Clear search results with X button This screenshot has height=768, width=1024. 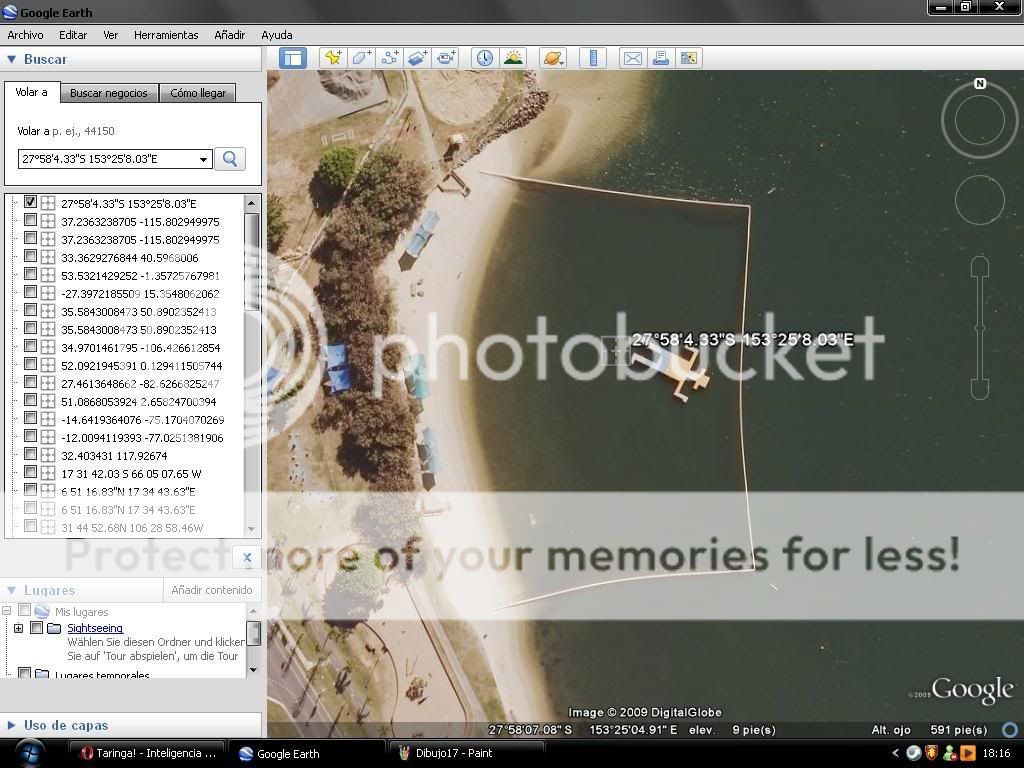[x=247, y=557]
